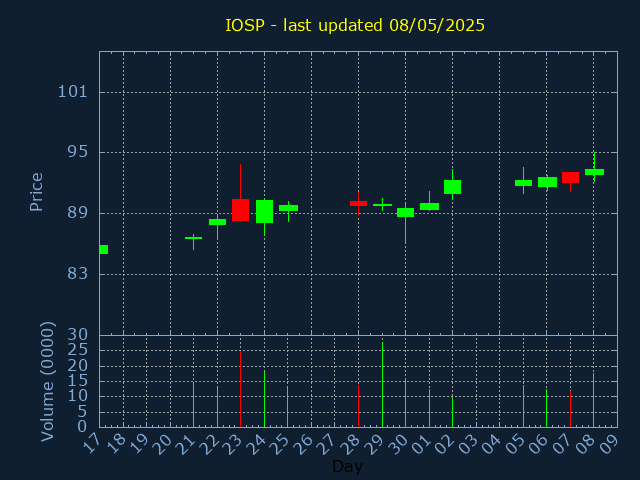Click the tall red volume bar for day 23
Viewport: 640px width, 480px height.
point(240,389)
